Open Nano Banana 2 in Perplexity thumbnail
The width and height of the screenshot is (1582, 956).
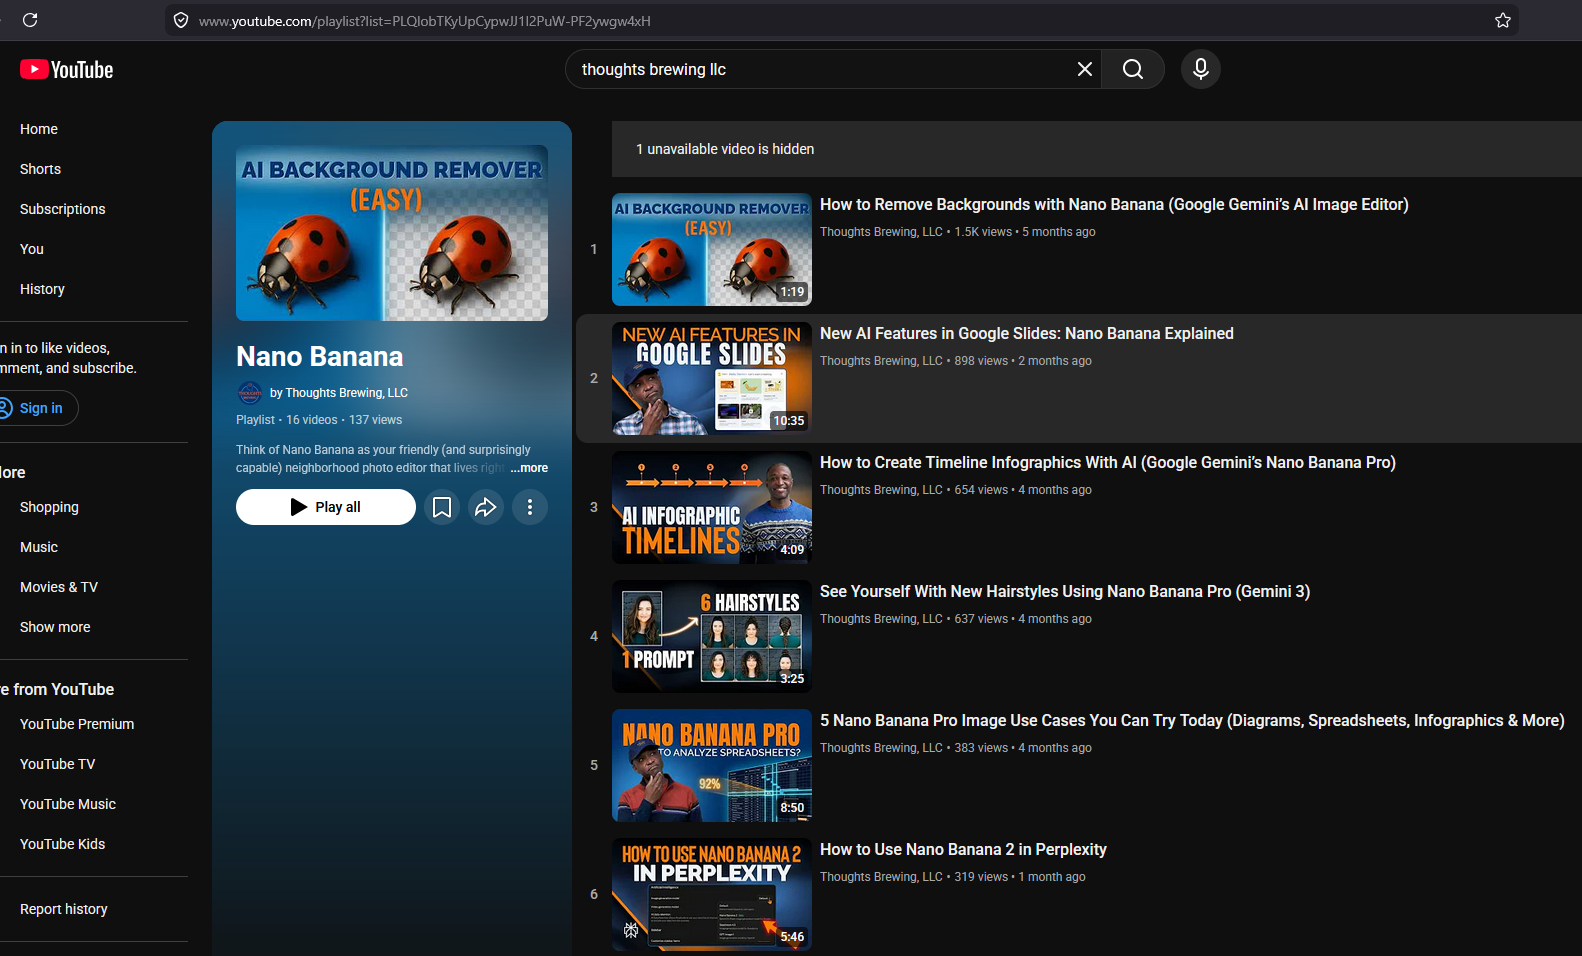[x=712, y=894]
